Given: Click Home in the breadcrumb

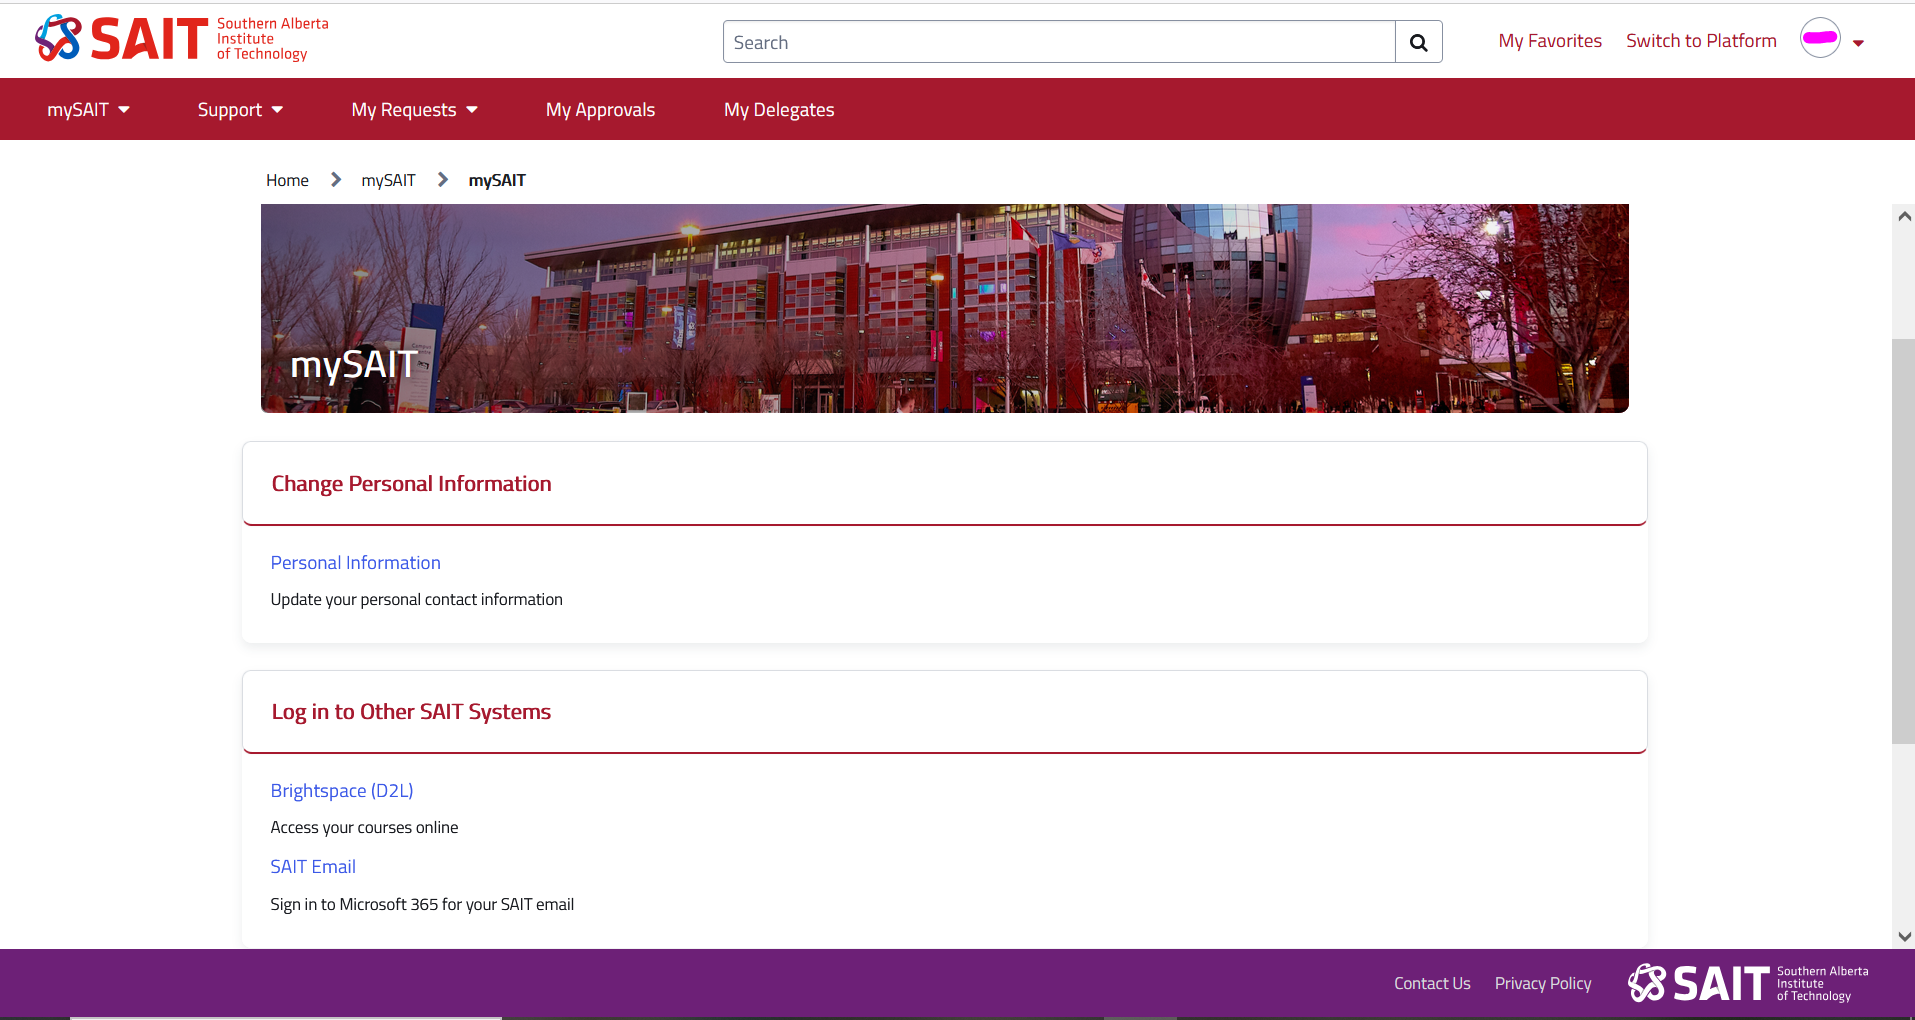Looking at the screenshot, I should 287,180.
